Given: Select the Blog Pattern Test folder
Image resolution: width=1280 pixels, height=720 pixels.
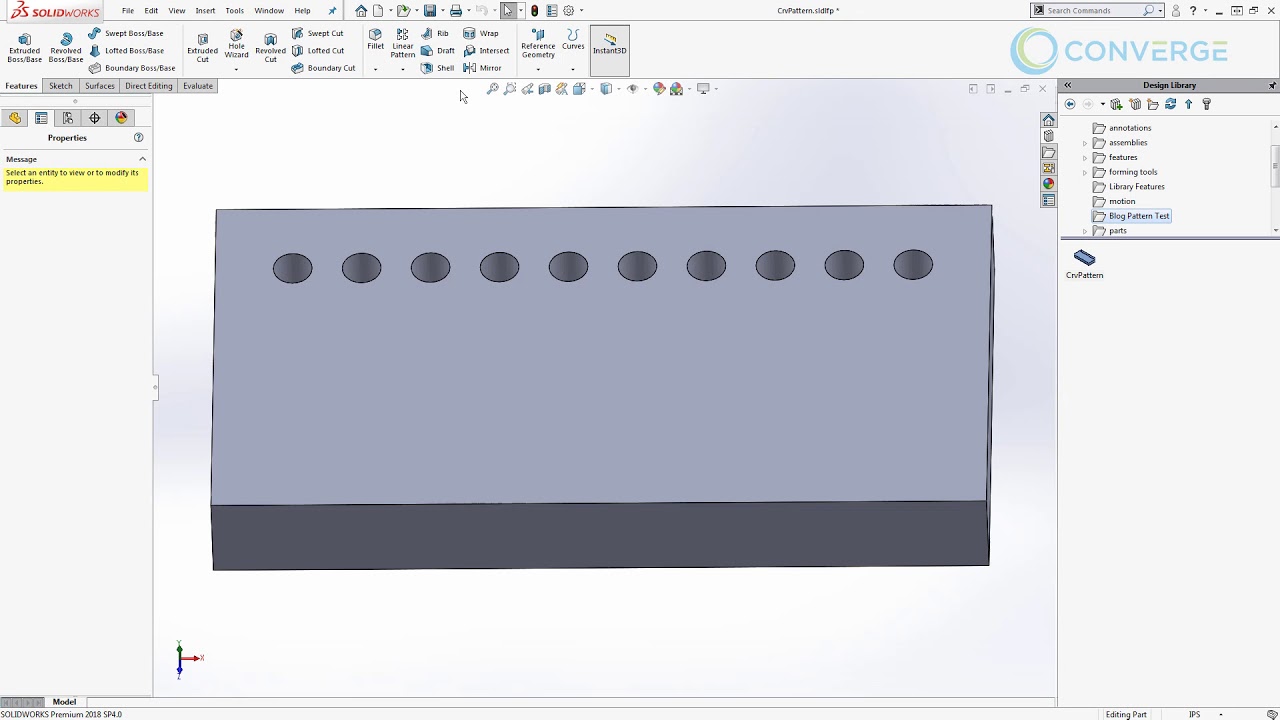Looking at the screenshot, I should tap(1131, 216).
